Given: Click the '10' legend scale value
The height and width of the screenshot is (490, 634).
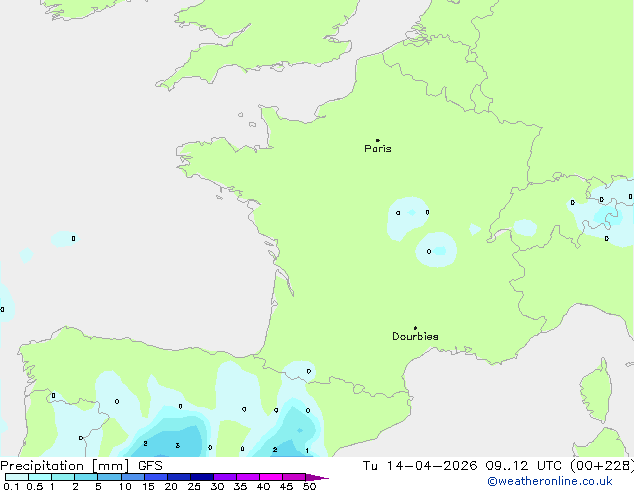Looking at the screenshot, I should 125,486.
